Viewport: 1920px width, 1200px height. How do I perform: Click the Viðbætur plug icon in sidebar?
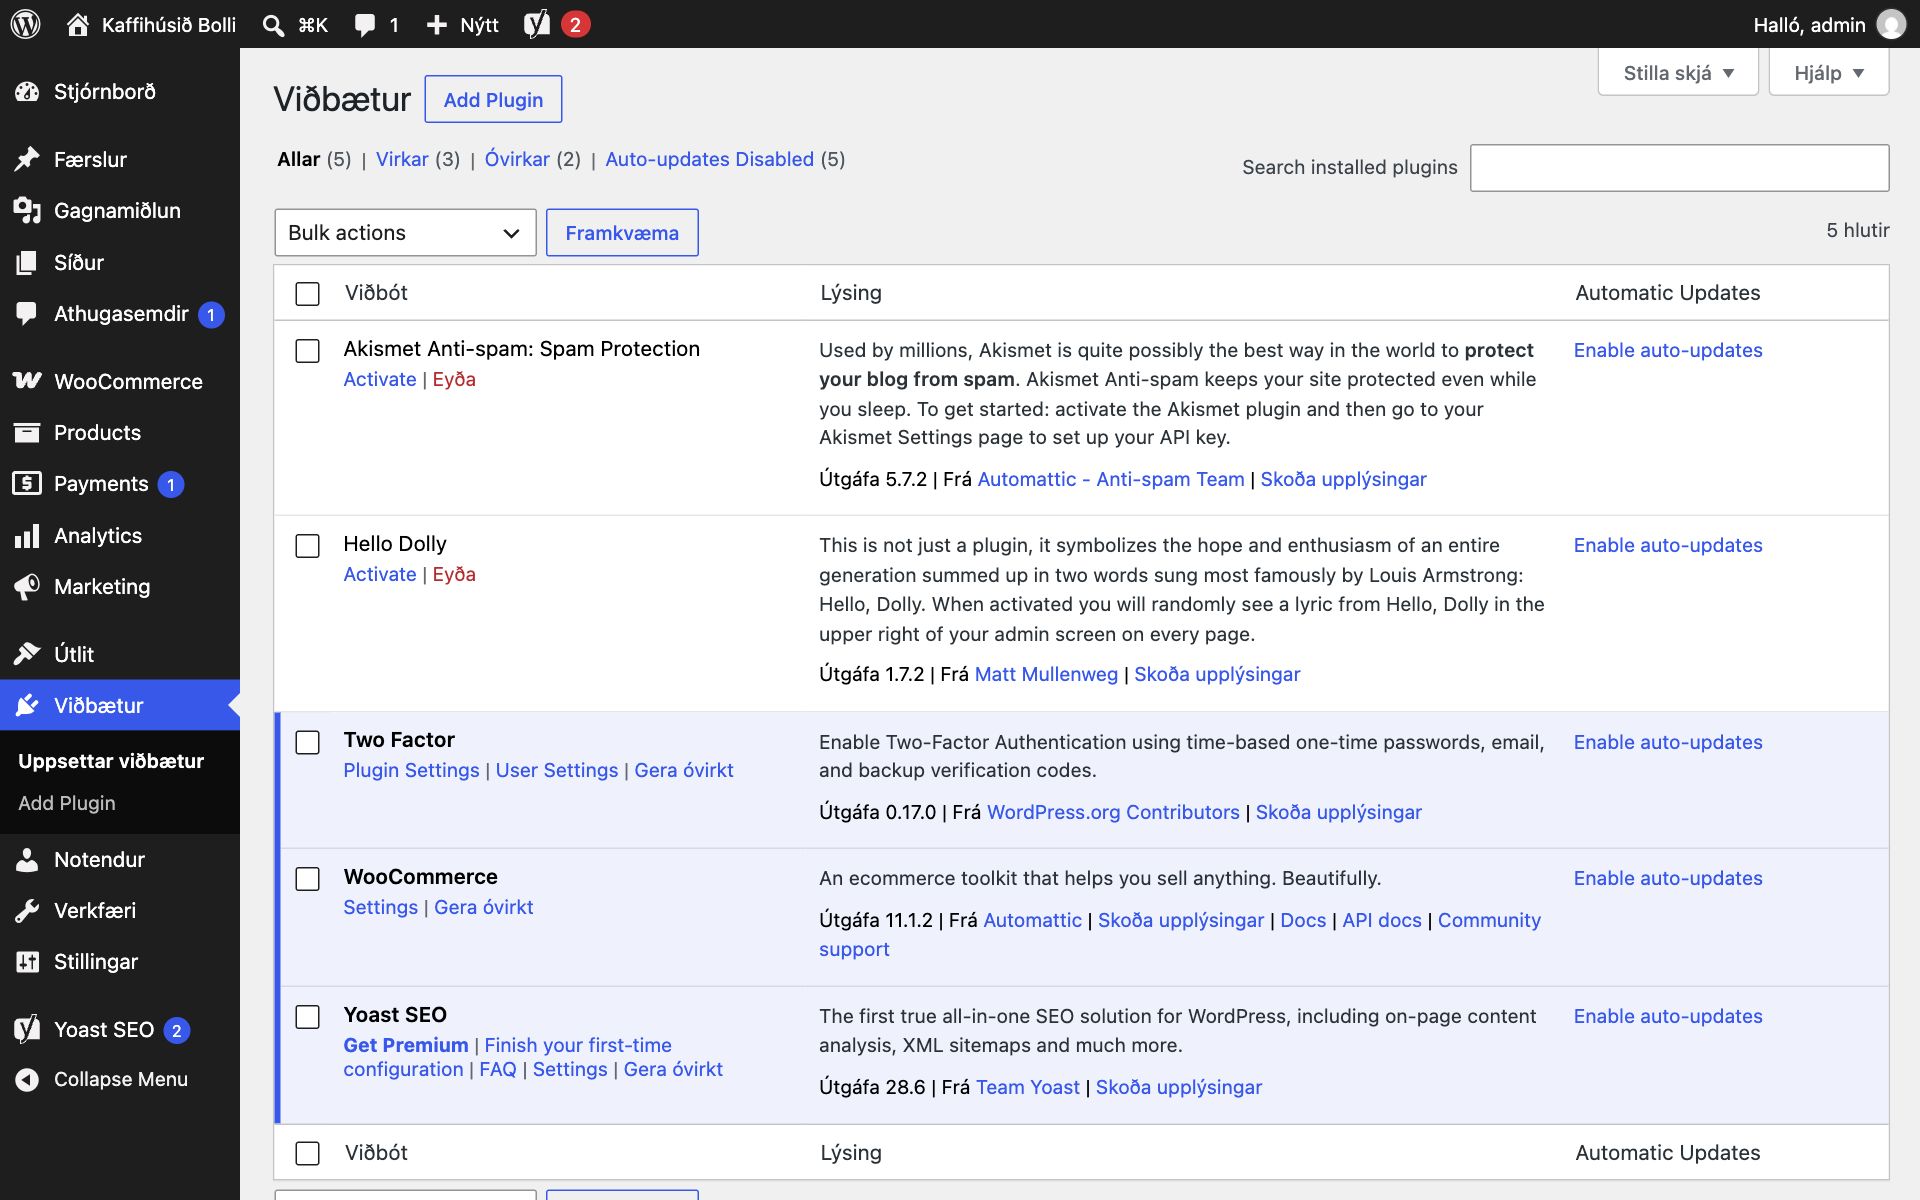[27, 705]
